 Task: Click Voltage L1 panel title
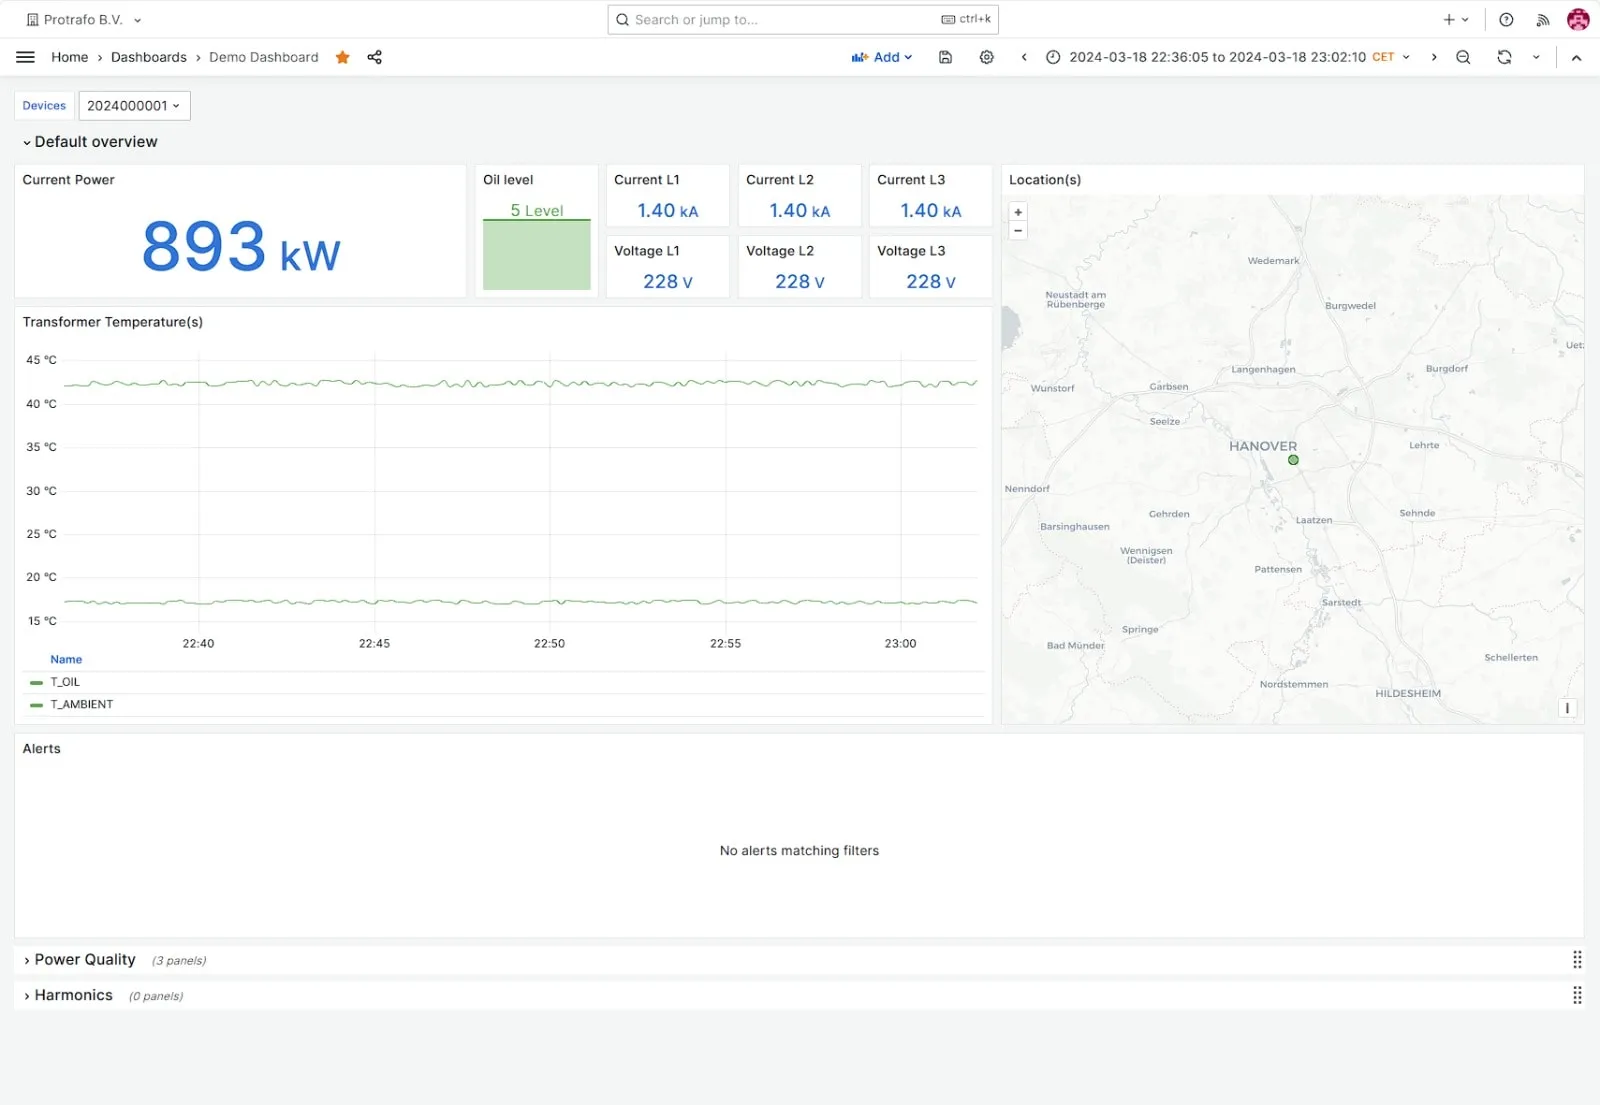pyautogui.click(x=647, y=251)
